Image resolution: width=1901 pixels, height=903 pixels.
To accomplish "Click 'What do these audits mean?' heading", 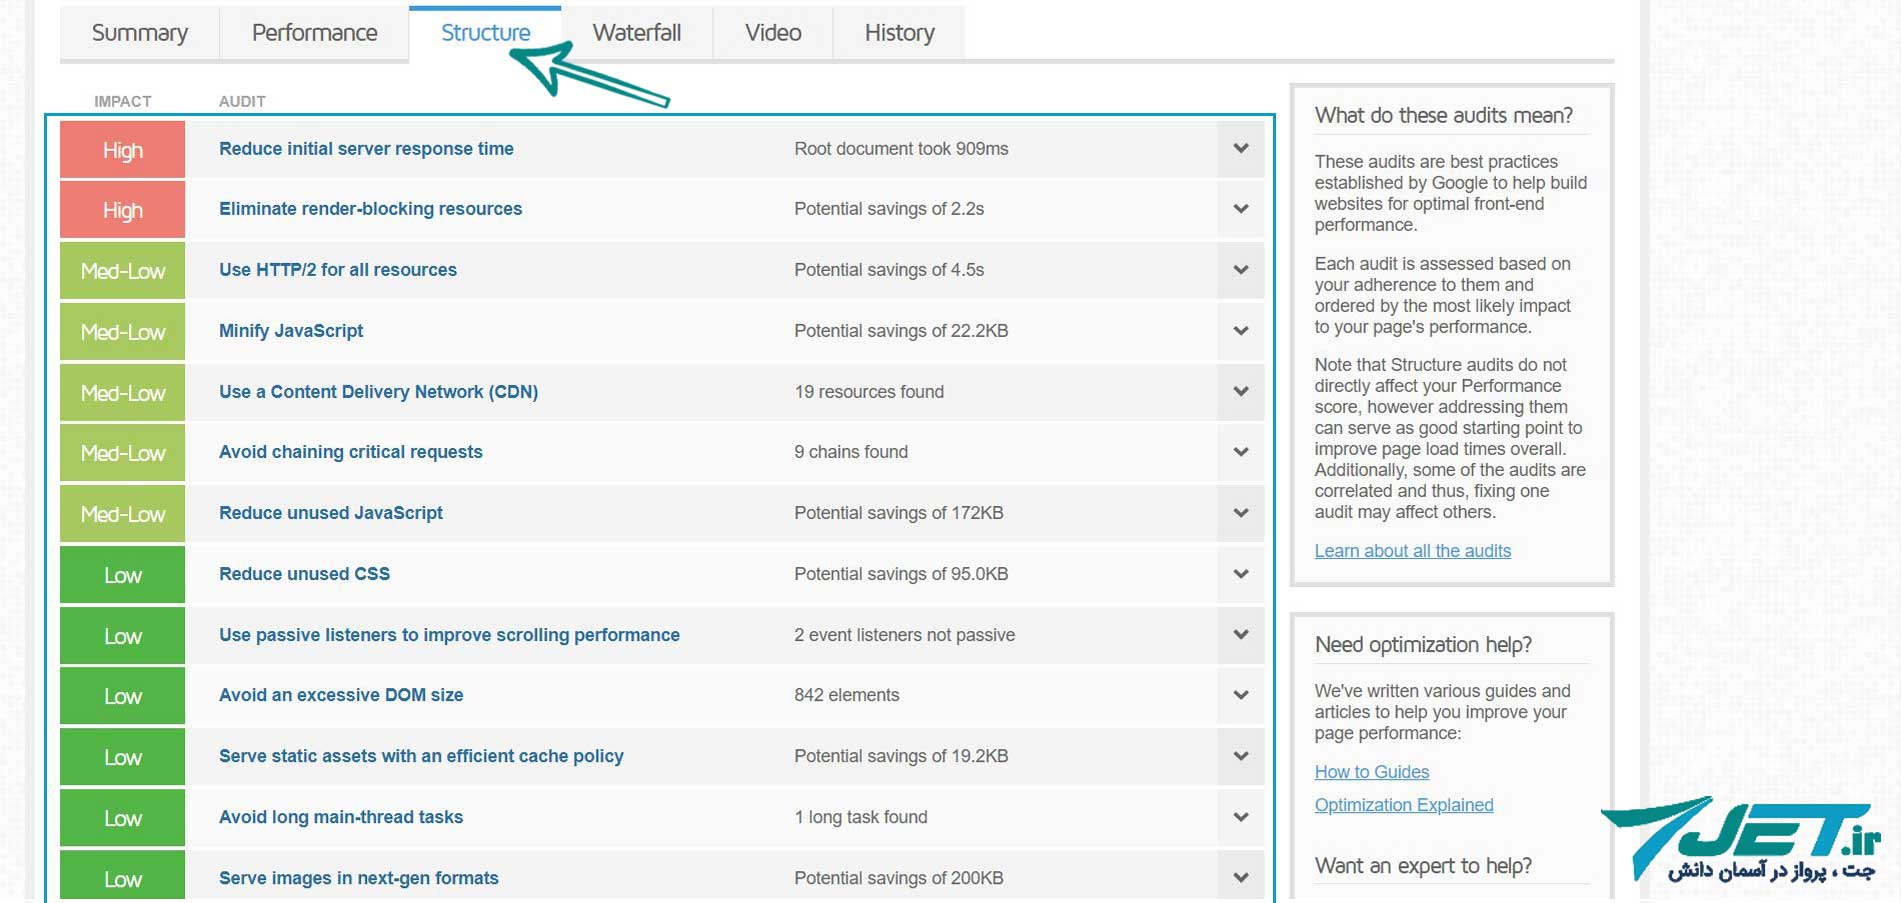I will coord(1443,115).
